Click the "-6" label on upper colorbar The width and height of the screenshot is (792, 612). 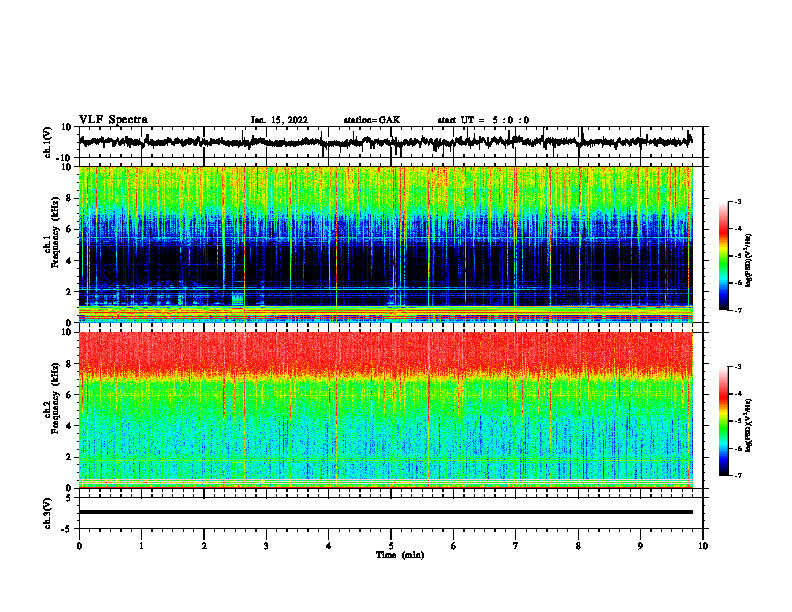tap(737, 283)
